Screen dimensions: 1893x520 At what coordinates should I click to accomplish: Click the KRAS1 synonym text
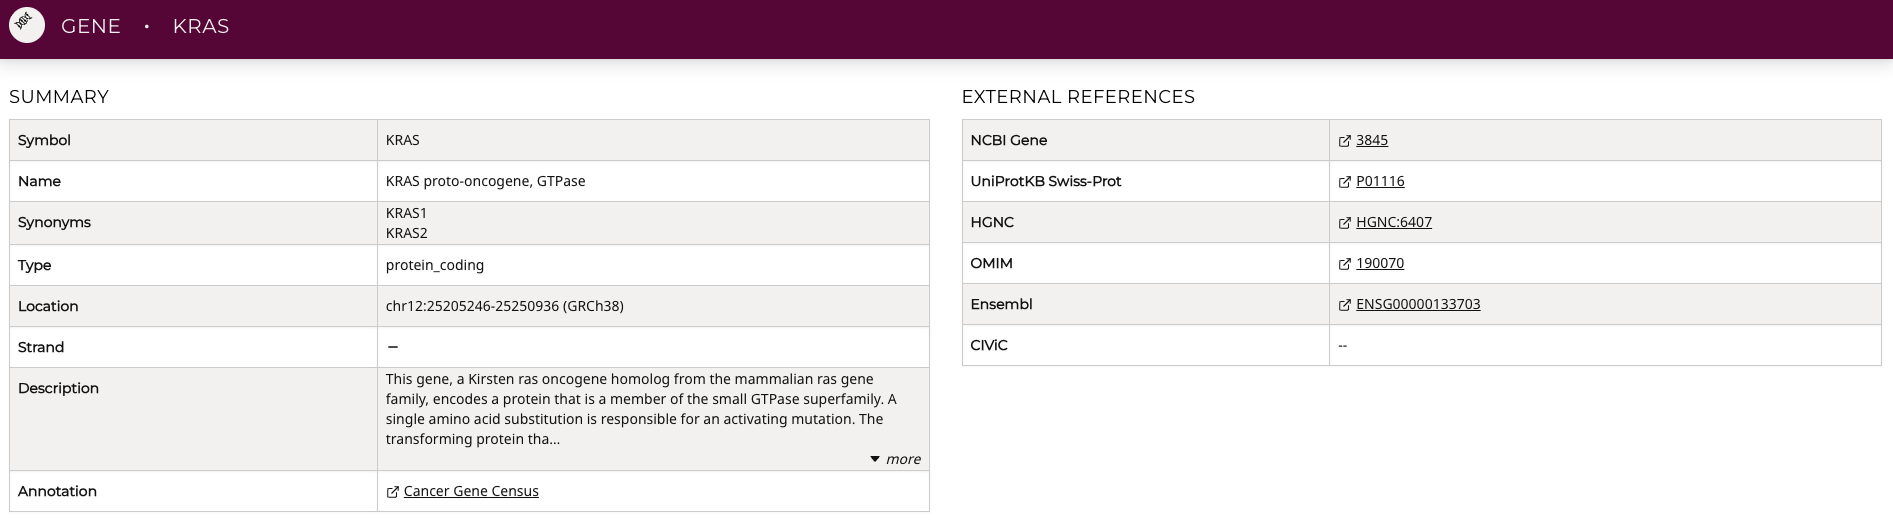tap(406, 213)
